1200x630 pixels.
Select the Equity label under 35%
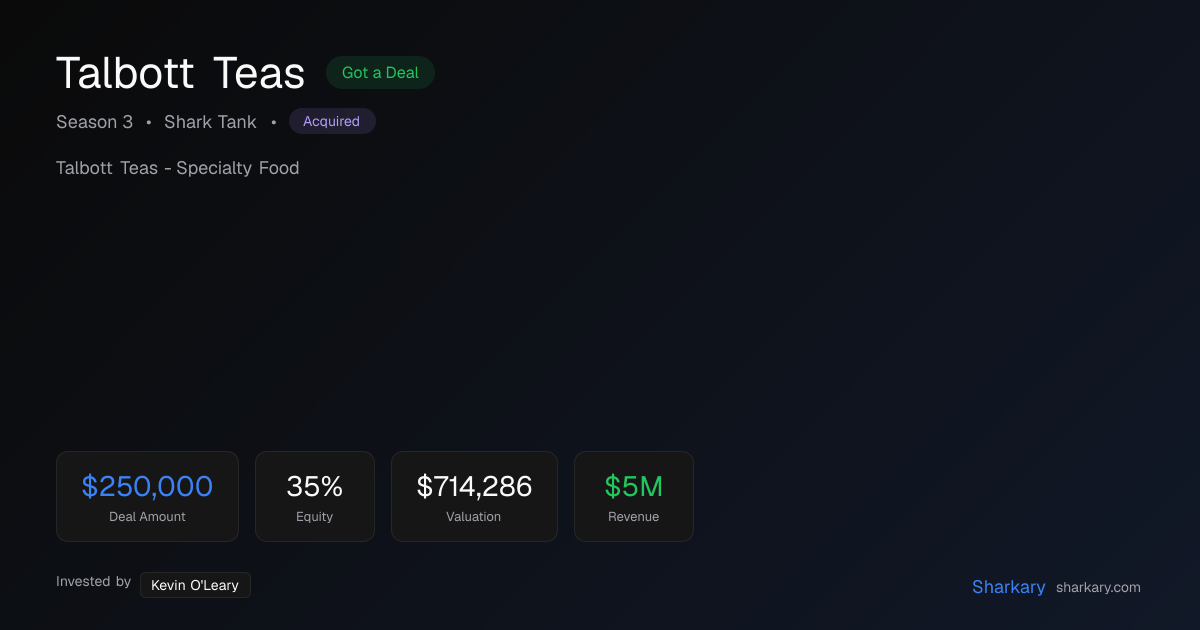(x=315, y=517)
